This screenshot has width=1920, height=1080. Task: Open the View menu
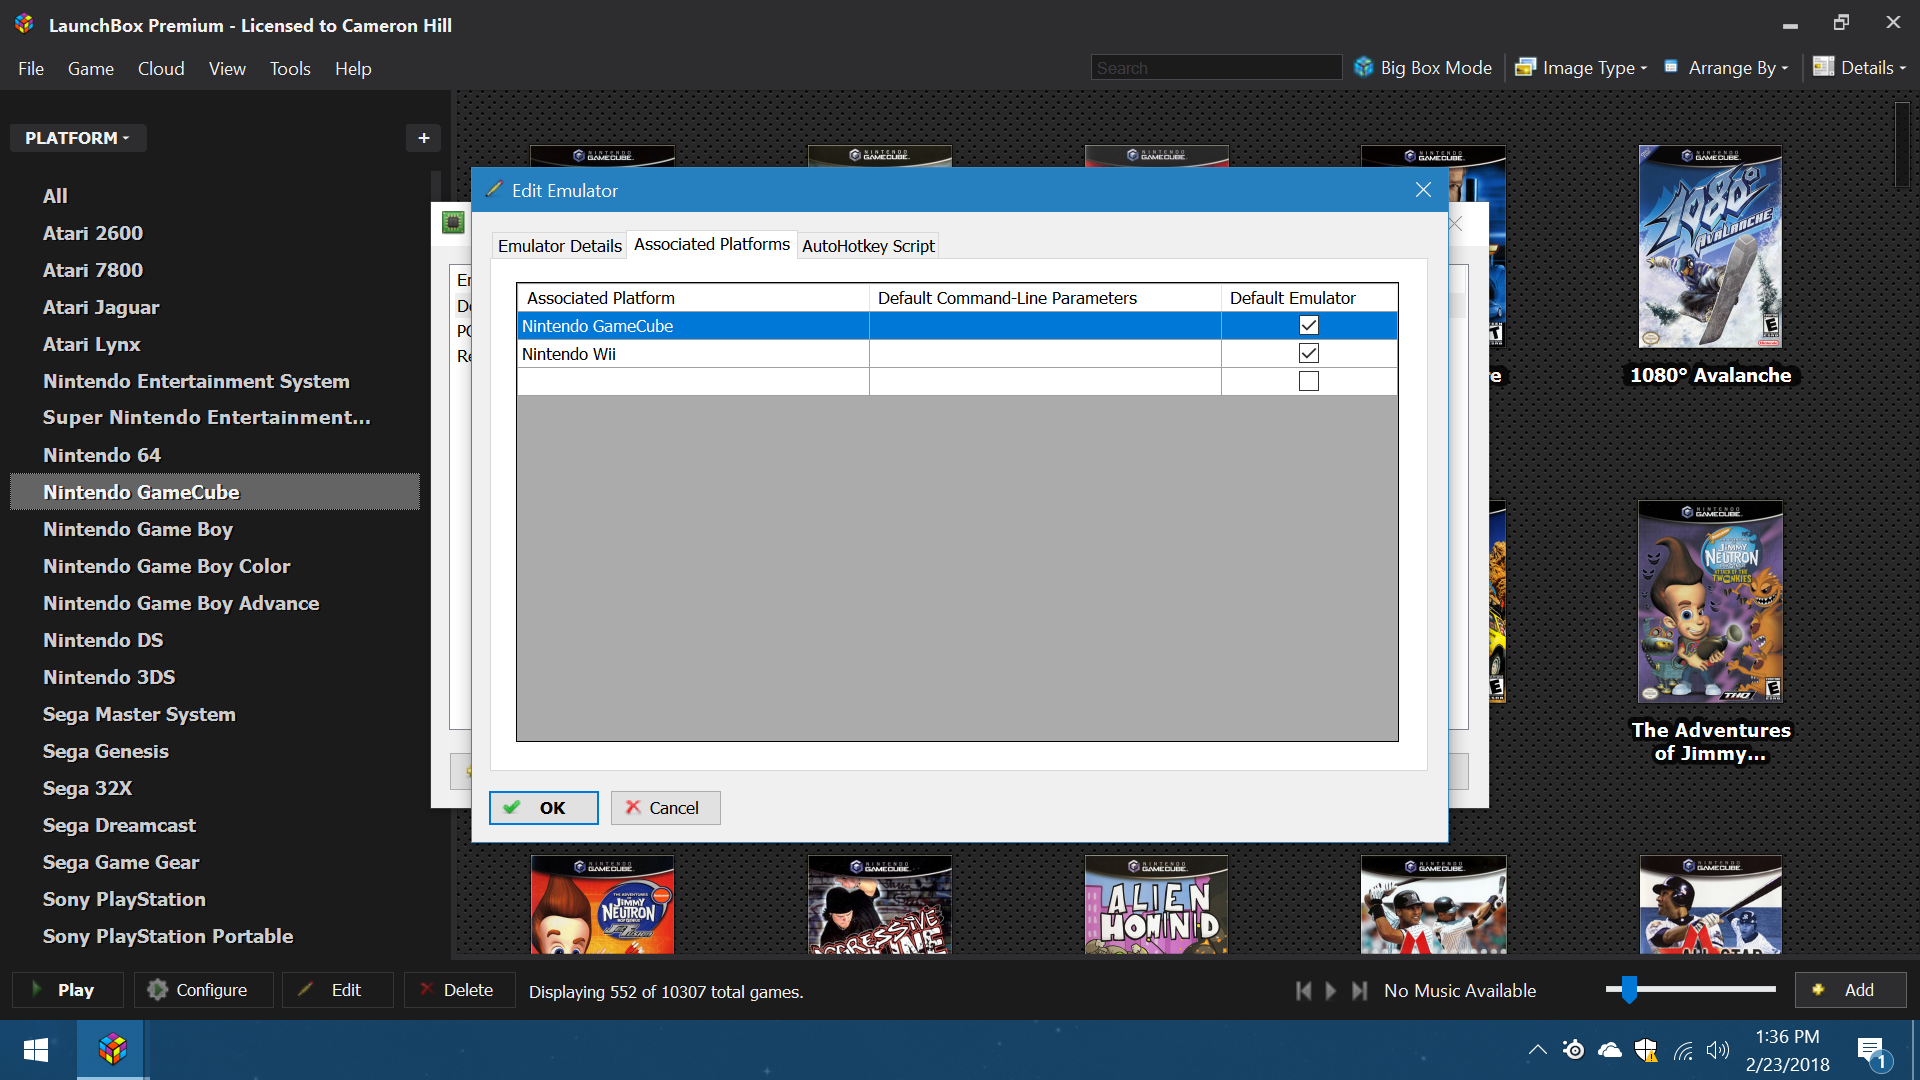(227, 69)
